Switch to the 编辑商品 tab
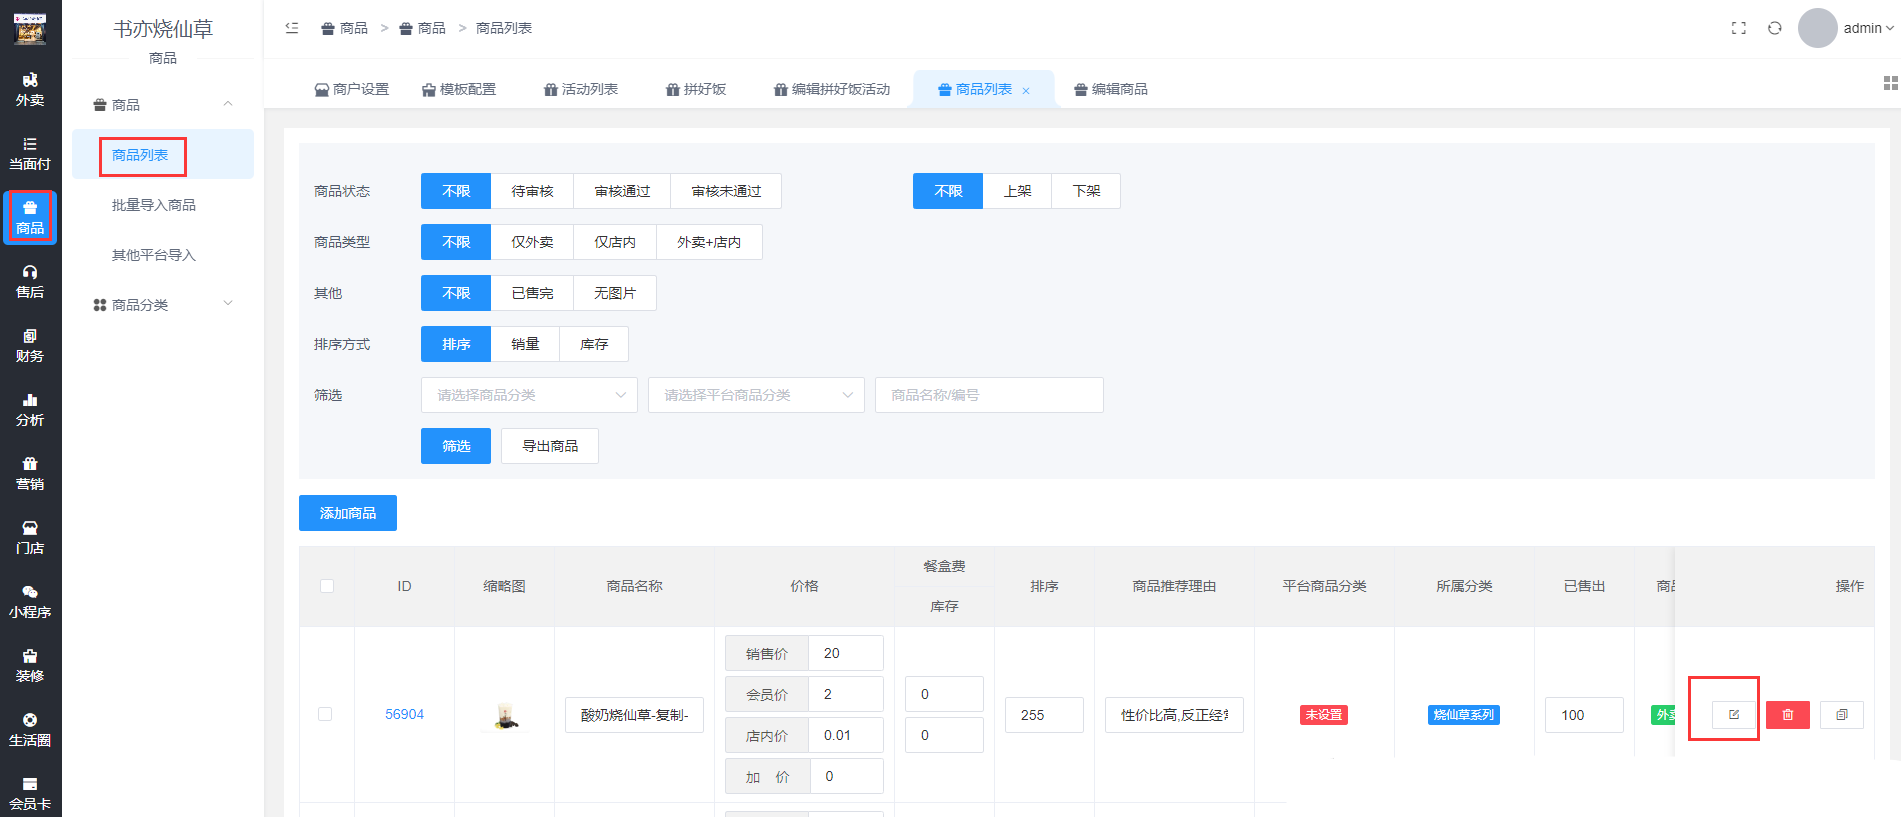Screen dimensions: 1901x817 tap(1111, 89)
